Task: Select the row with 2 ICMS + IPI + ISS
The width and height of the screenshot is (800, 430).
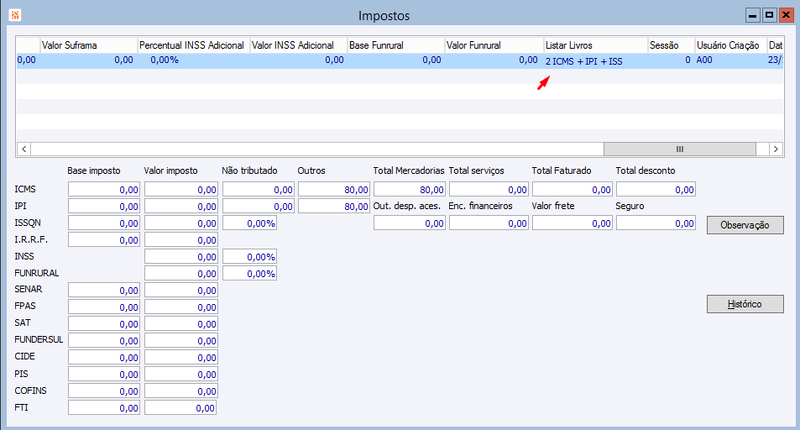Action: point(399,61)
